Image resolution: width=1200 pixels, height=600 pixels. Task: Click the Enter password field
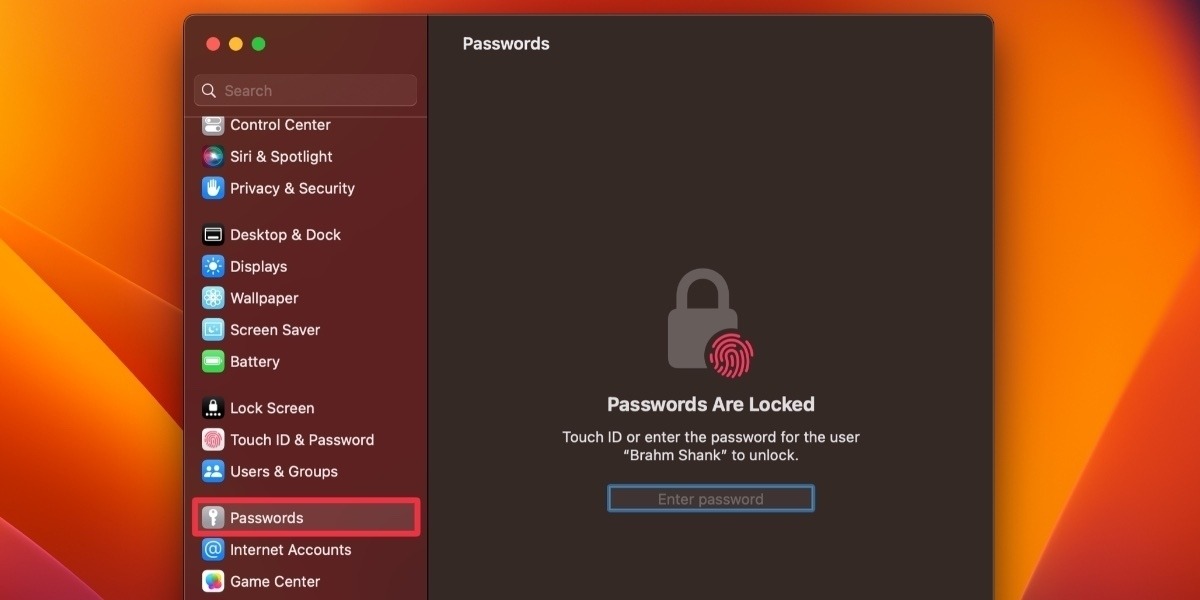710,499
